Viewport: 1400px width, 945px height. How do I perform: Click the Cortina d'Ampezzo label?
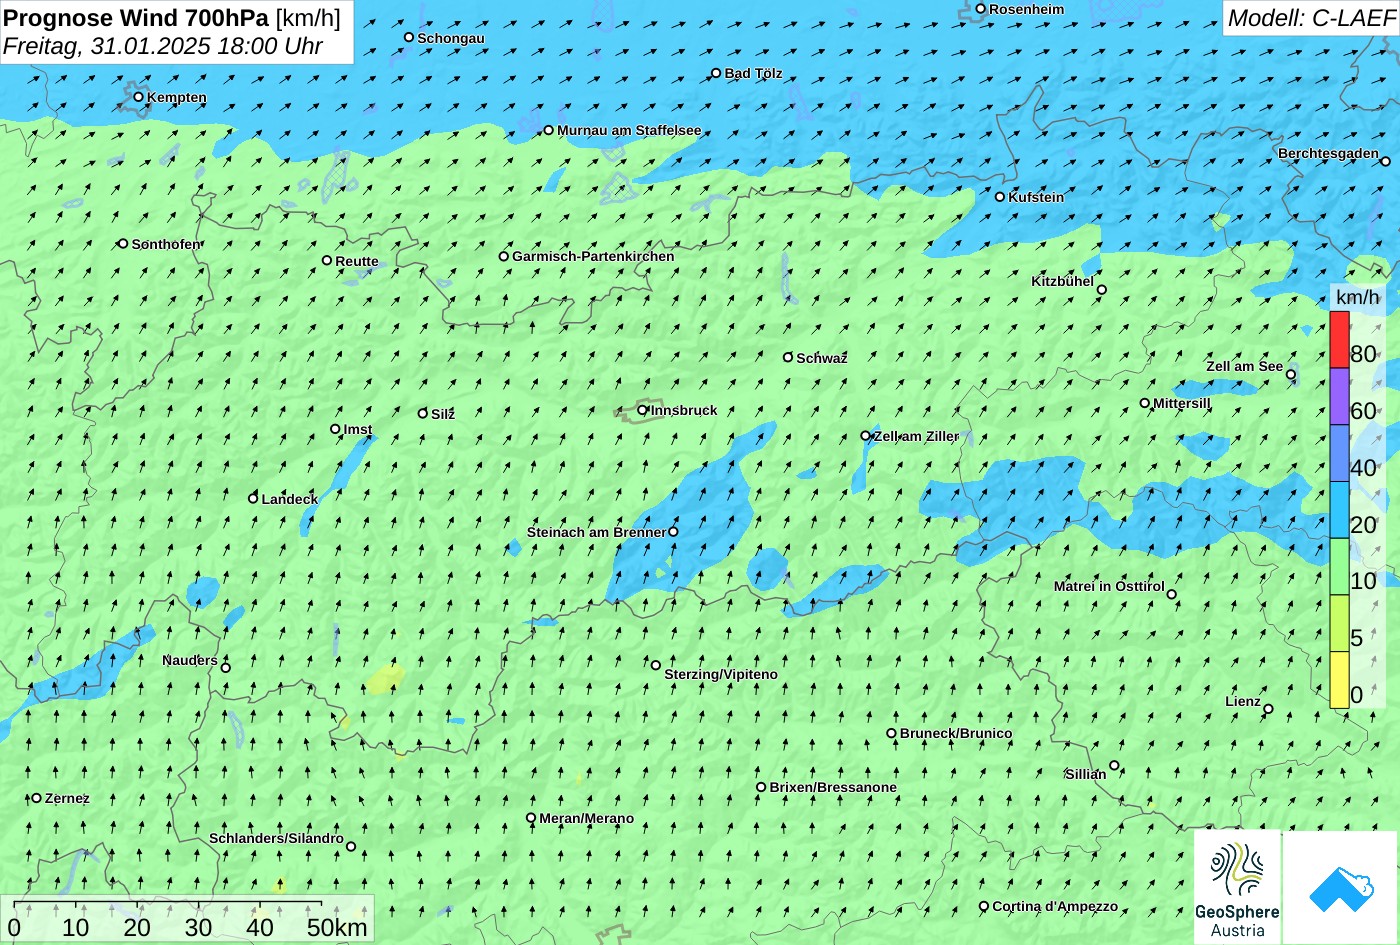point(1055,907)
